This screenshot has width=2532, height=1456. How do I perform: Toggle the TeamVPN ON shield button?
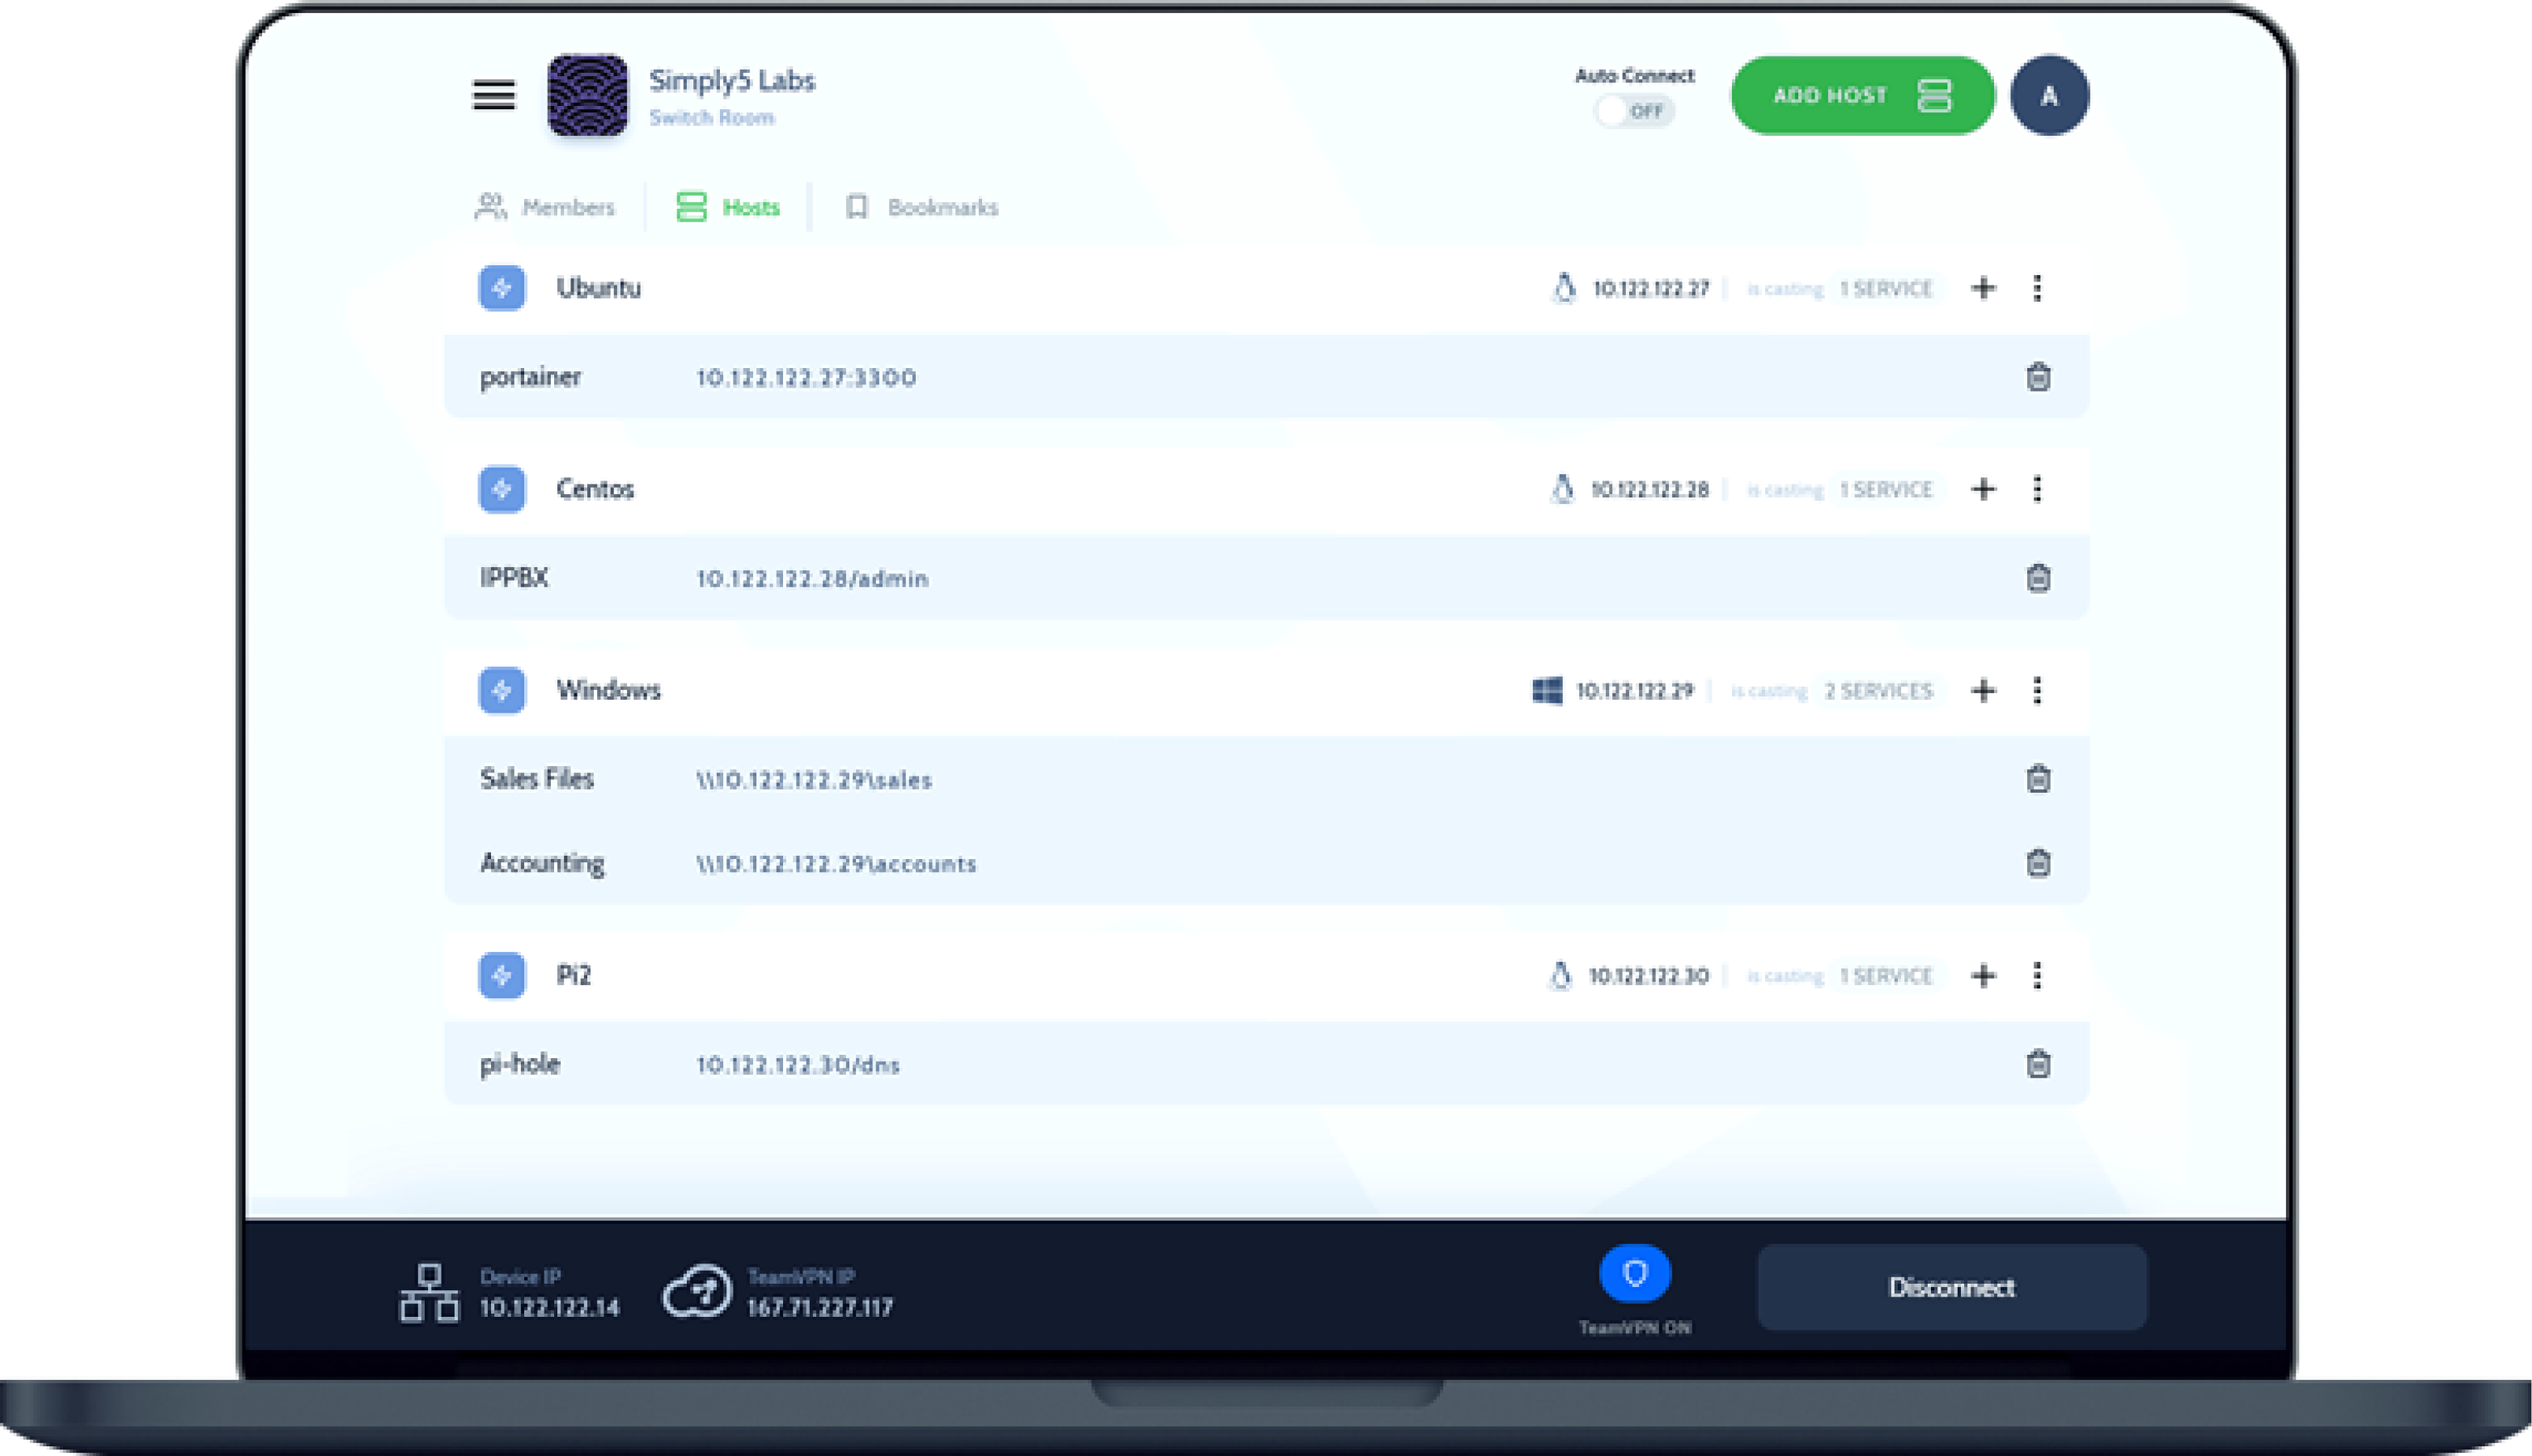point(1634,1274)
